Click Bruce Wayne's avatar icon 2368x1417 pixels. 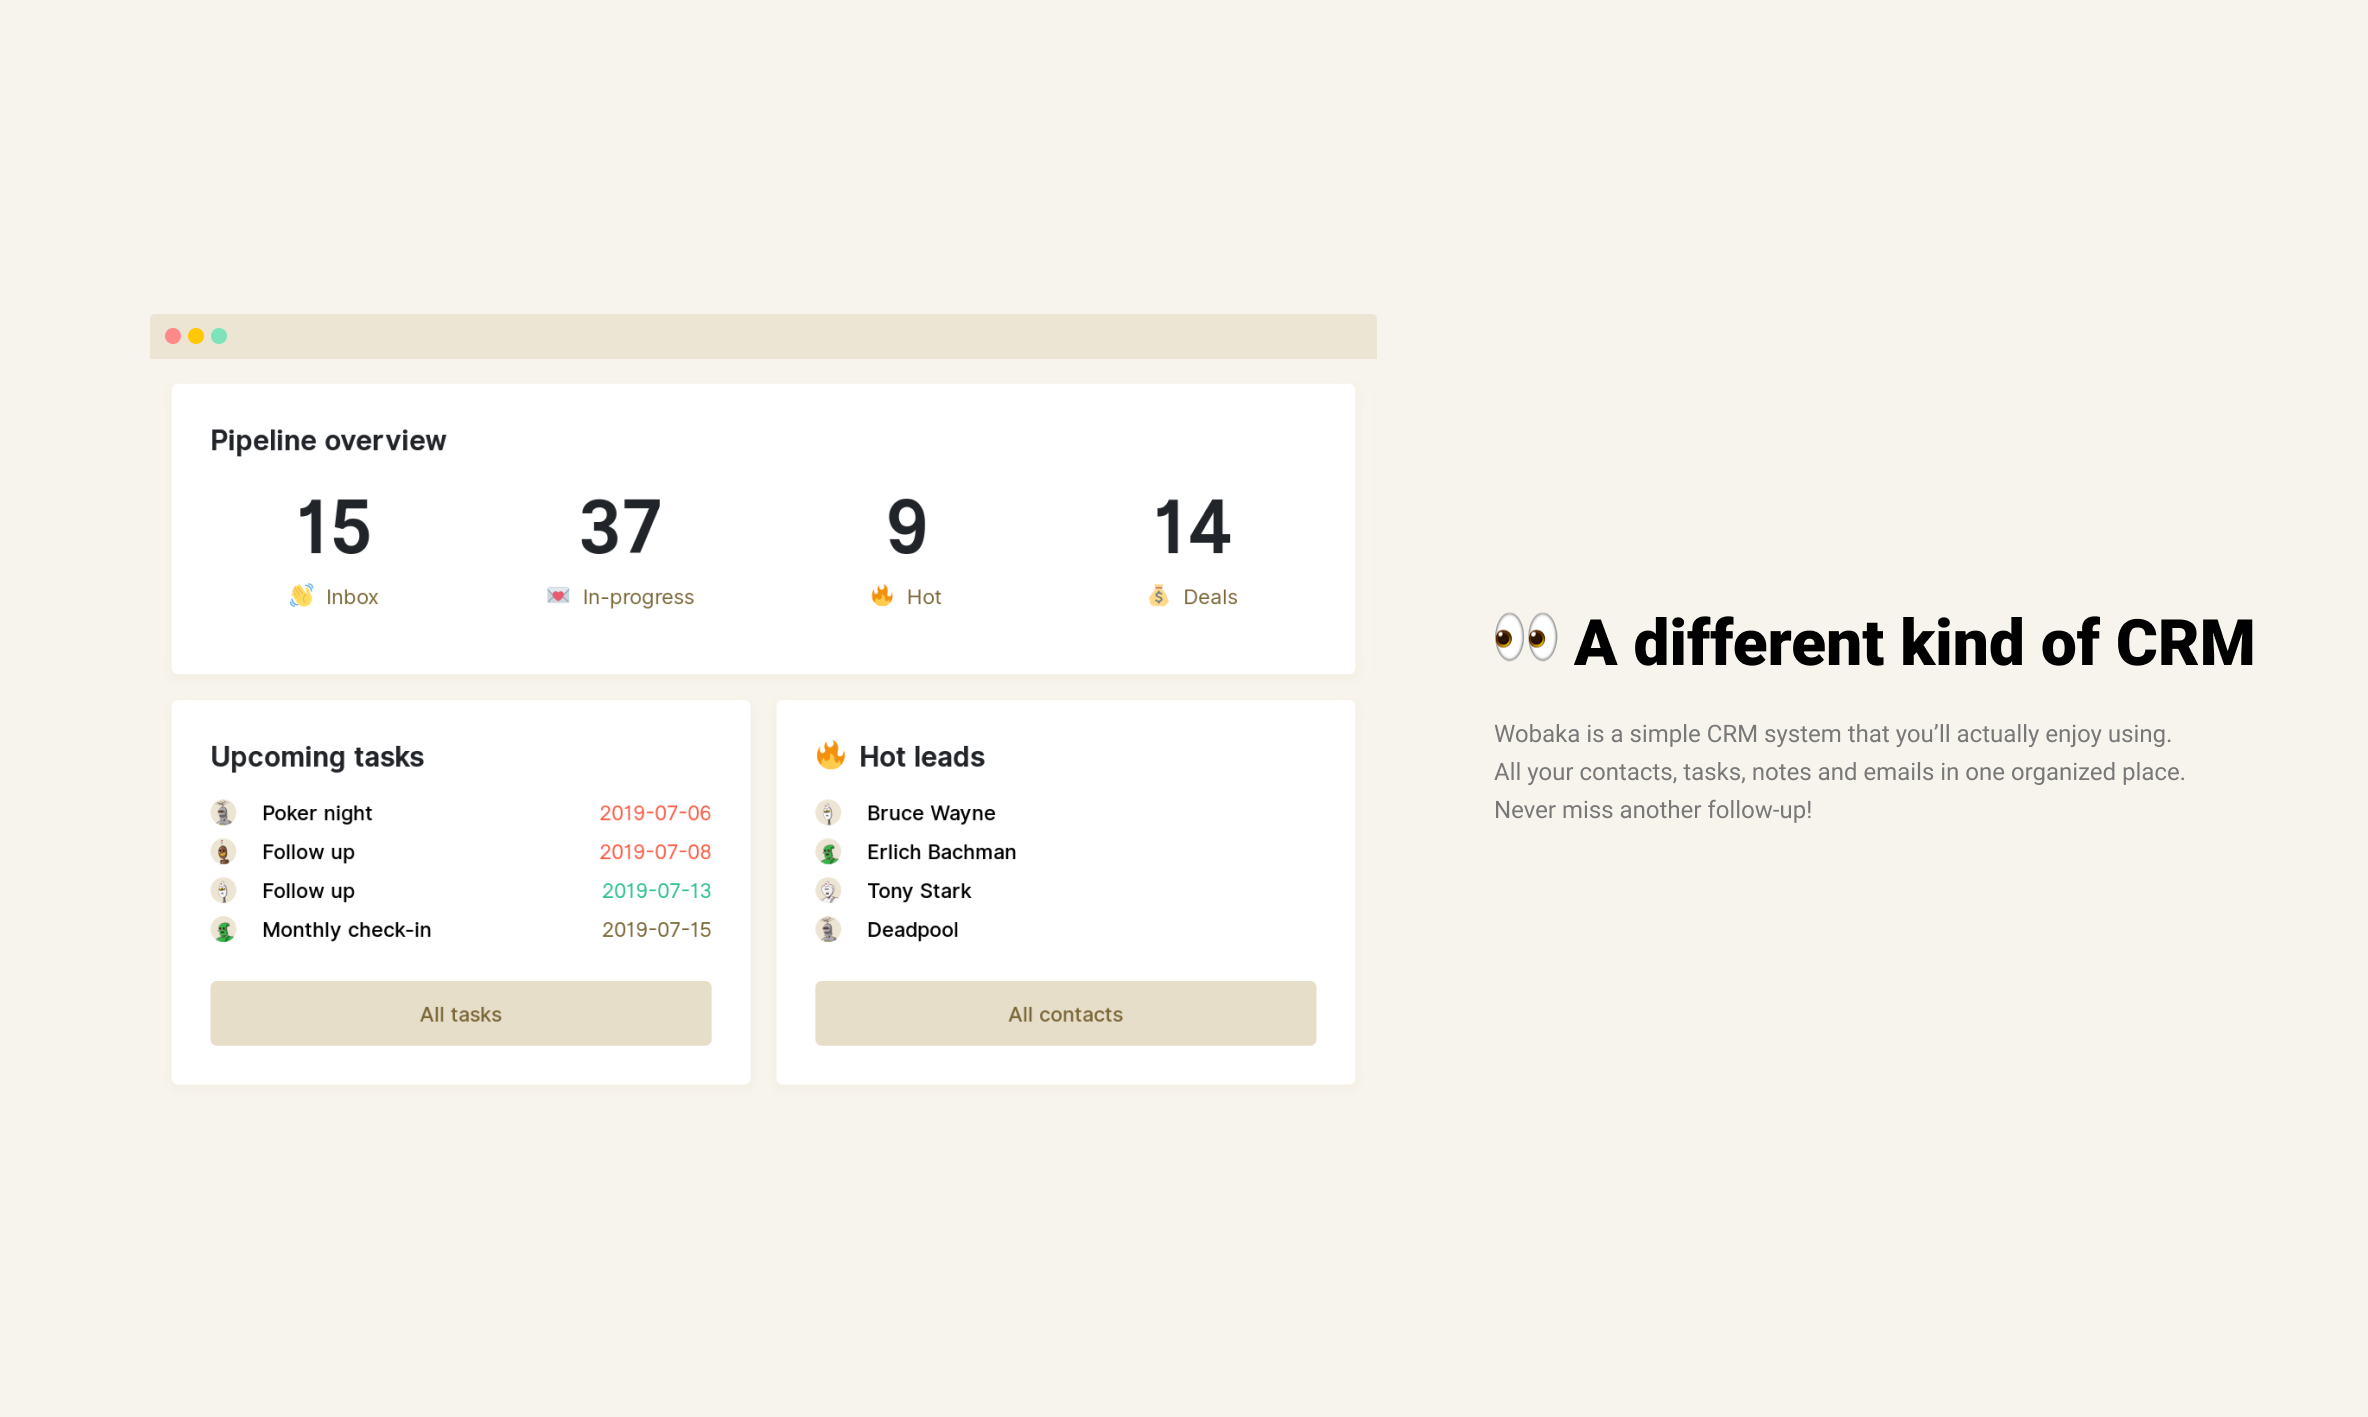pyautogui.click(x=828, y=811)
